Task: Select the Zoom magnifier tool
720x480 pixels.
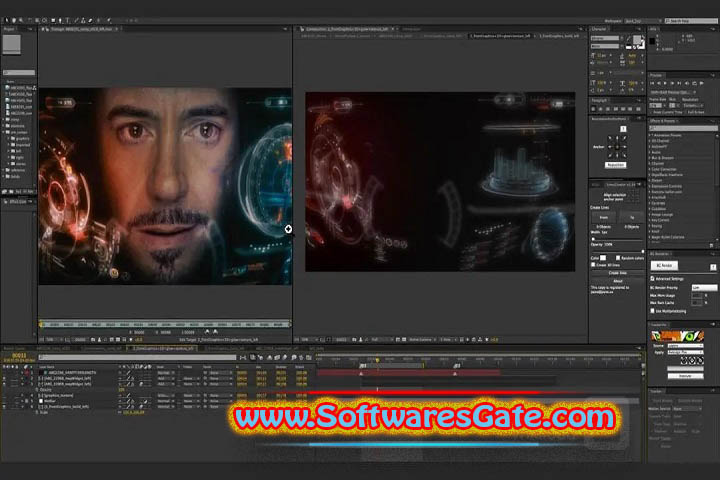Action: 21,20
